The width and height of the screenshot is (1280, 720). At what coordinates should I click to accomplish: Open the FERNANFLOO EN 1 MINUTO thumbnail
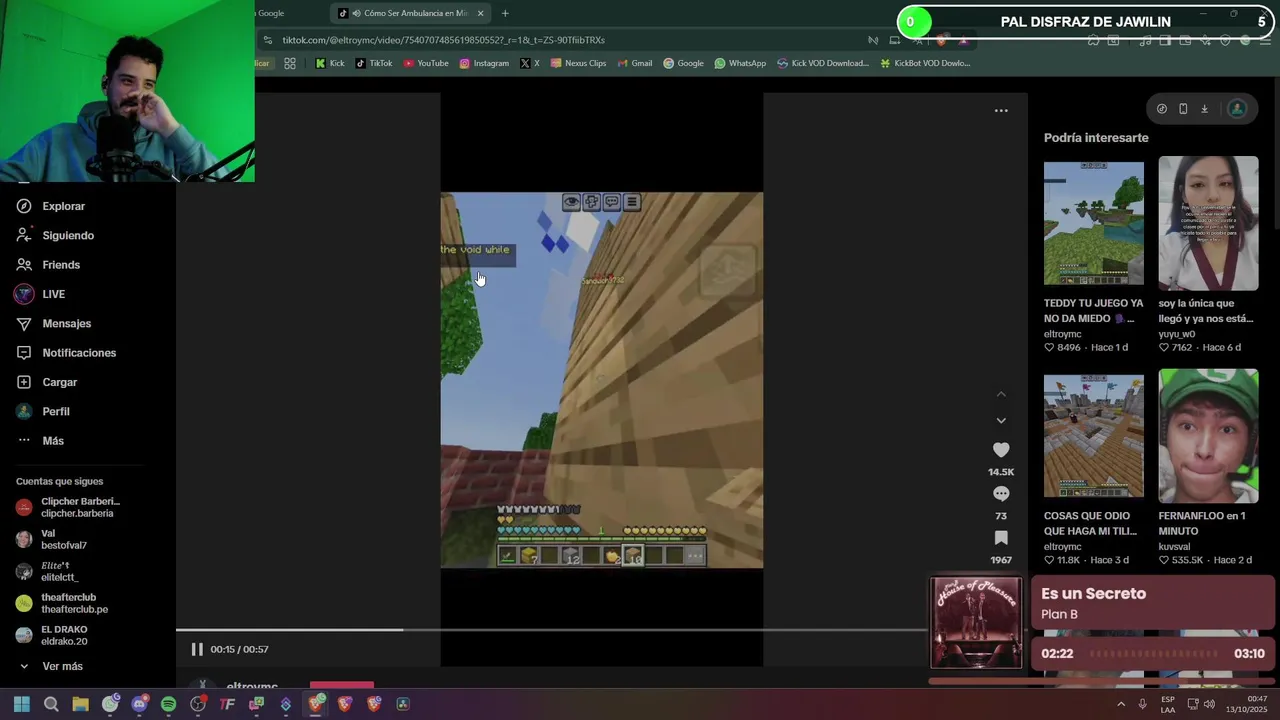(1208, 436)
